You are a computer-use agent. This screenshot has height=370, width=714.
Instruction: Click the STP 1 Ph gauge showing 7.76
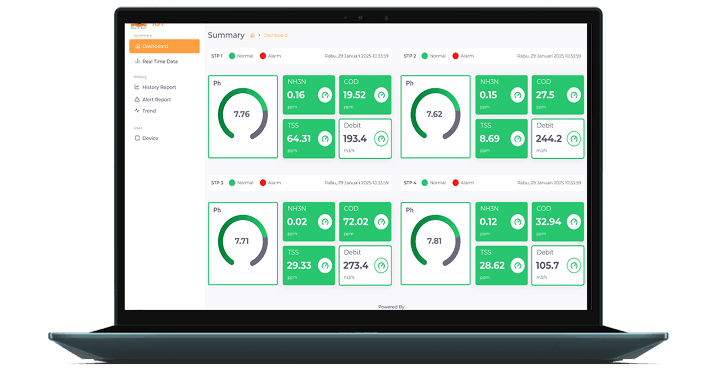[243, 114]
